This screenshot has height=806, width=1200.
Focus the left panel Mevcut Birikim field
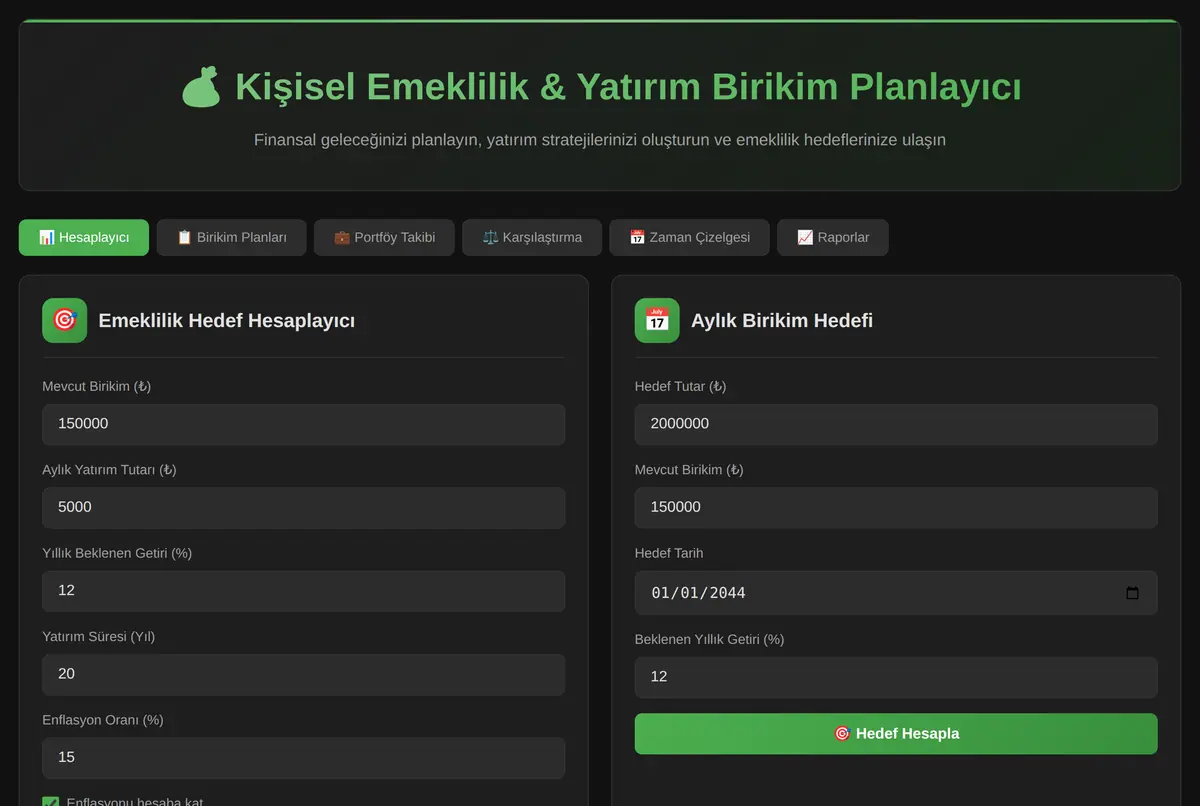click(304, 424)
